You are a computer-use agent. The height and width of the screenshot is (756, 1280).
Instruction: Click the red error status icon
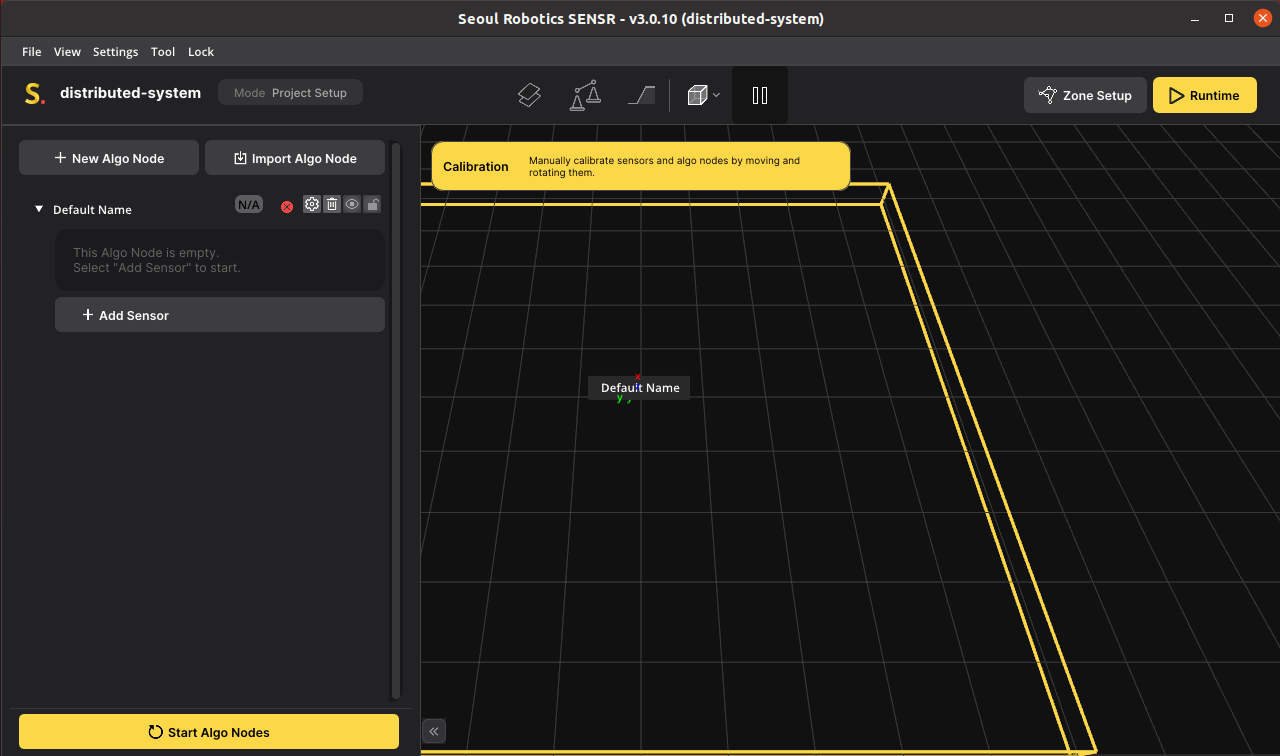287,206
